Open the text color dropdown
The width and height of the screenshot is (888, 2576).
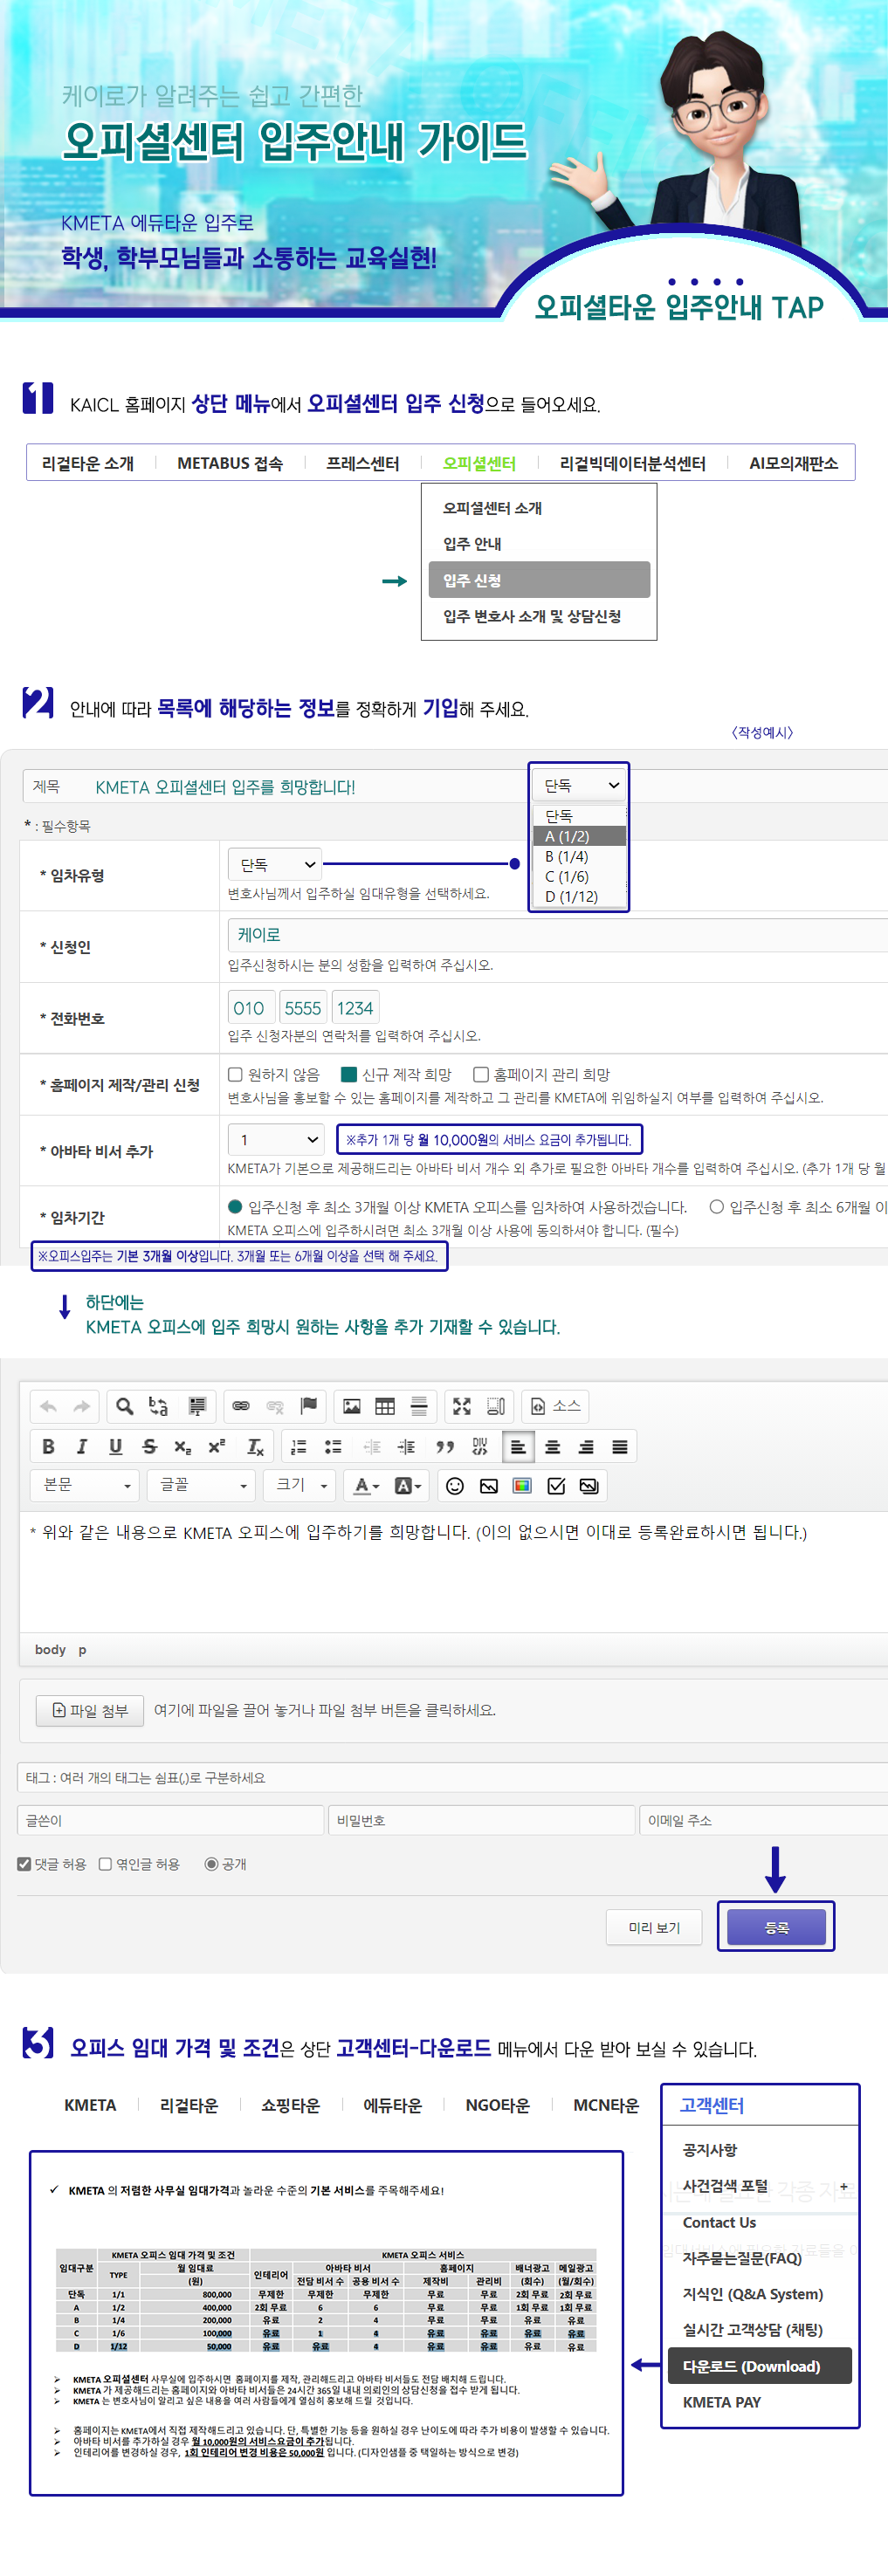[367, 1486]
